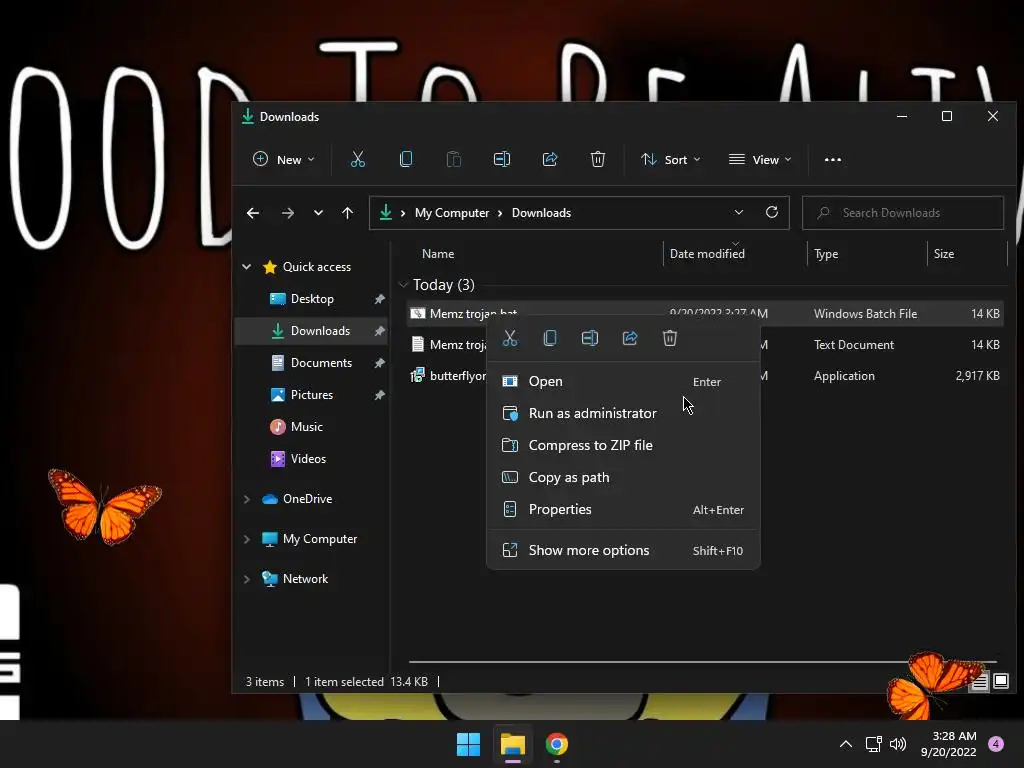Collapse the Today group
Screen dimensions: 1024x768
[403, 285]
